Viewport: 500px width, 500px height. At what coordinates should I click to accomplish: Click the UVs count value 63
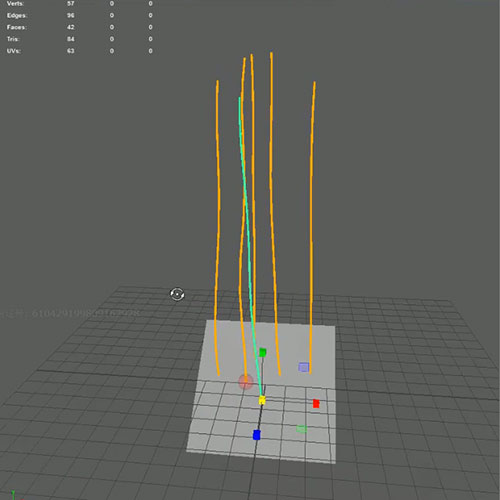point(70,51)
